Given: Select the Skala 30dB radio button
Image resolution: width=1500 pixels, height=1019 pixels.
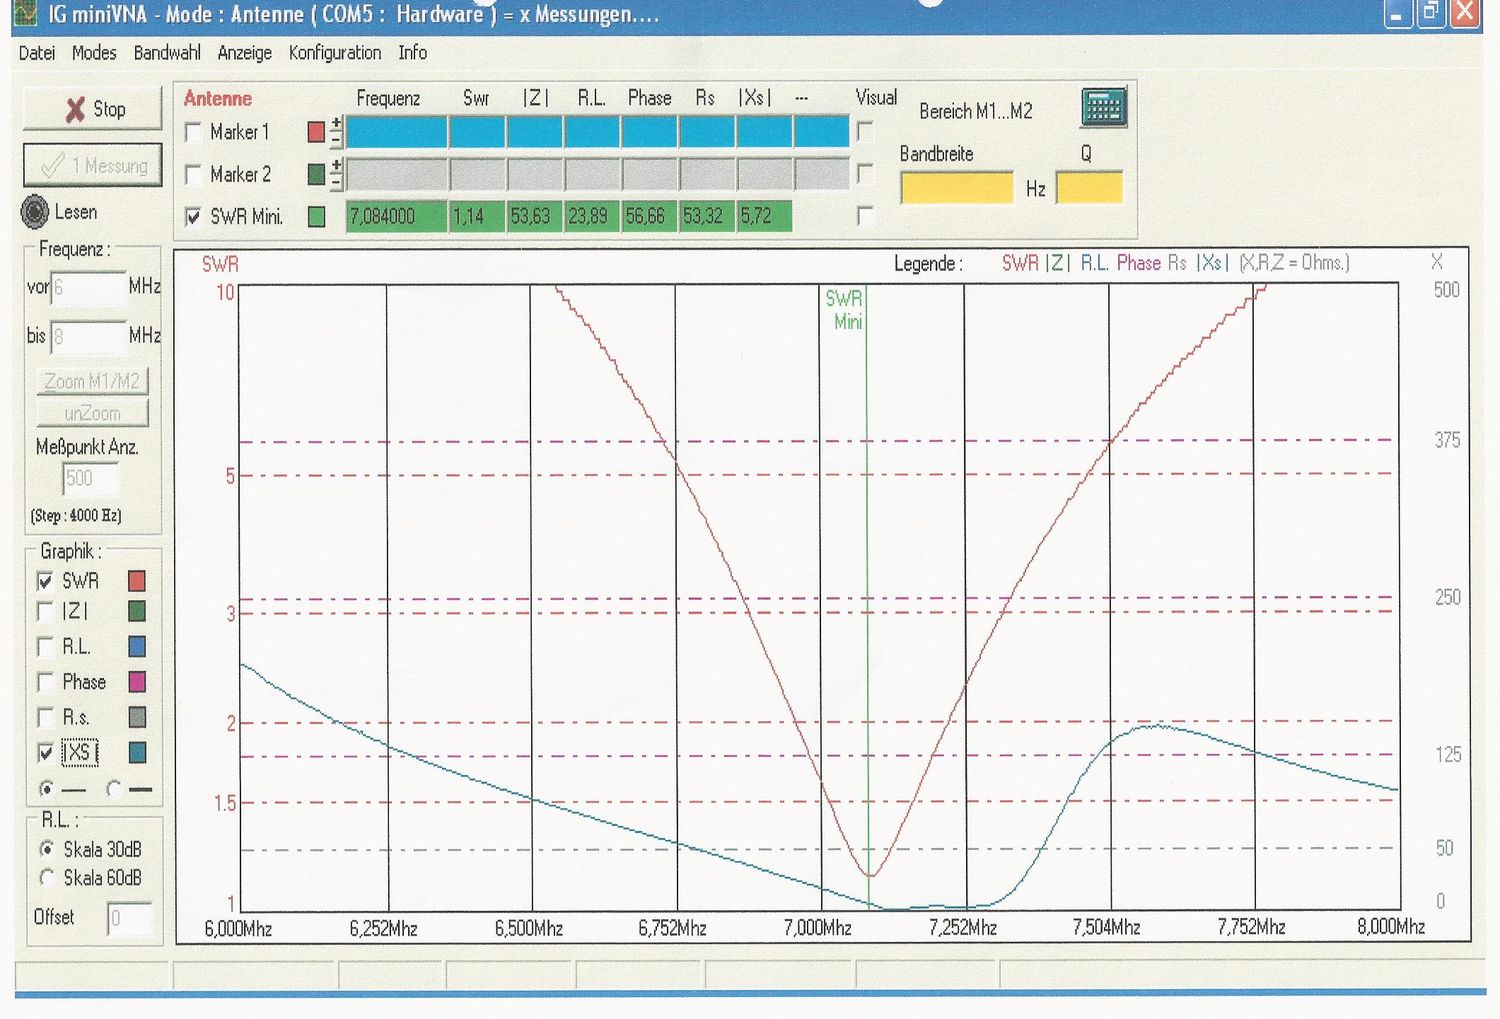Looking at the screenshot, I should pyautogui.click(x=46, y=849).
